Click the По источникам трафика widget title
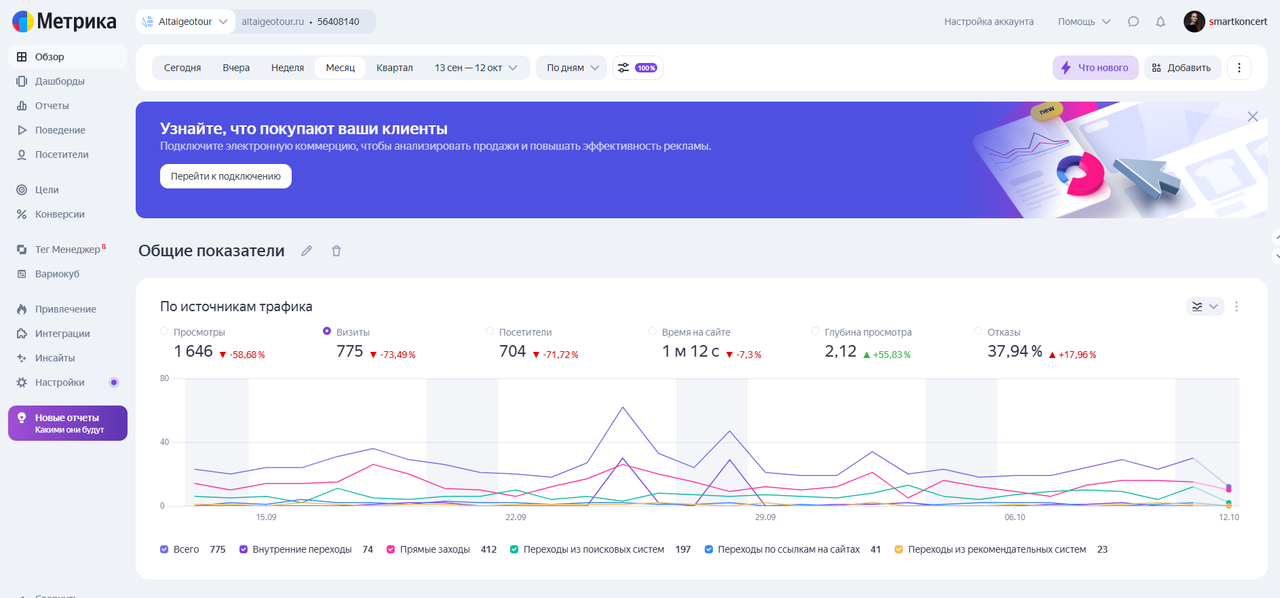 (236, 307)
